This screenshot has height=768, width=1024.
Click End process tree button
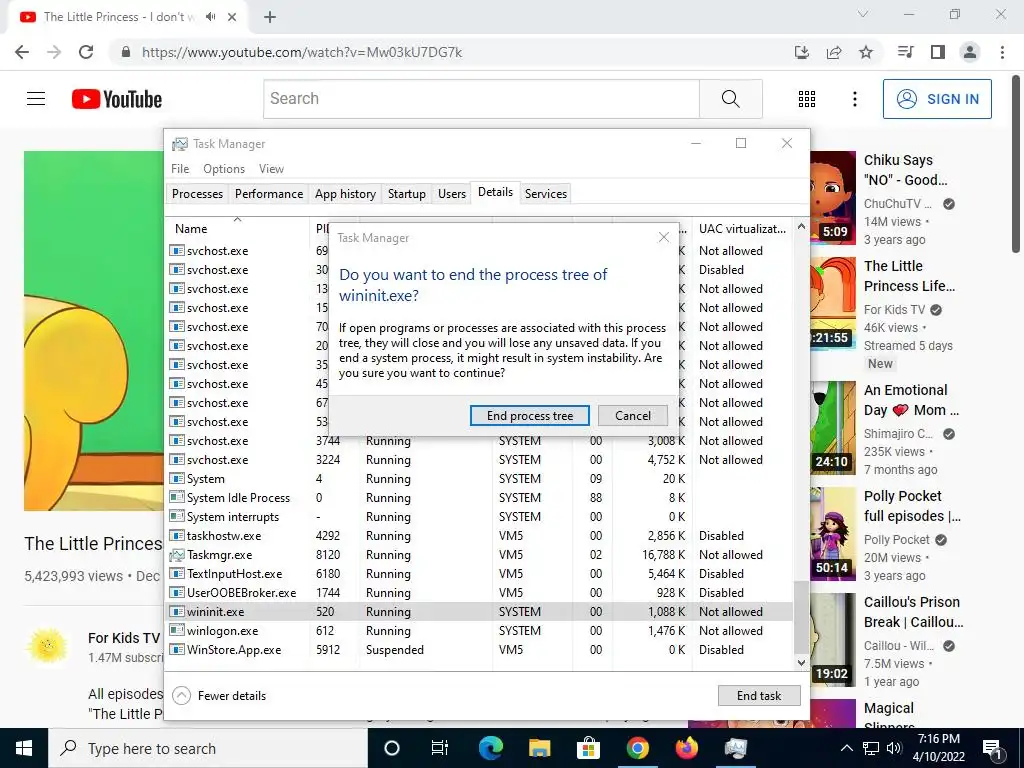(x=530, y=415)
